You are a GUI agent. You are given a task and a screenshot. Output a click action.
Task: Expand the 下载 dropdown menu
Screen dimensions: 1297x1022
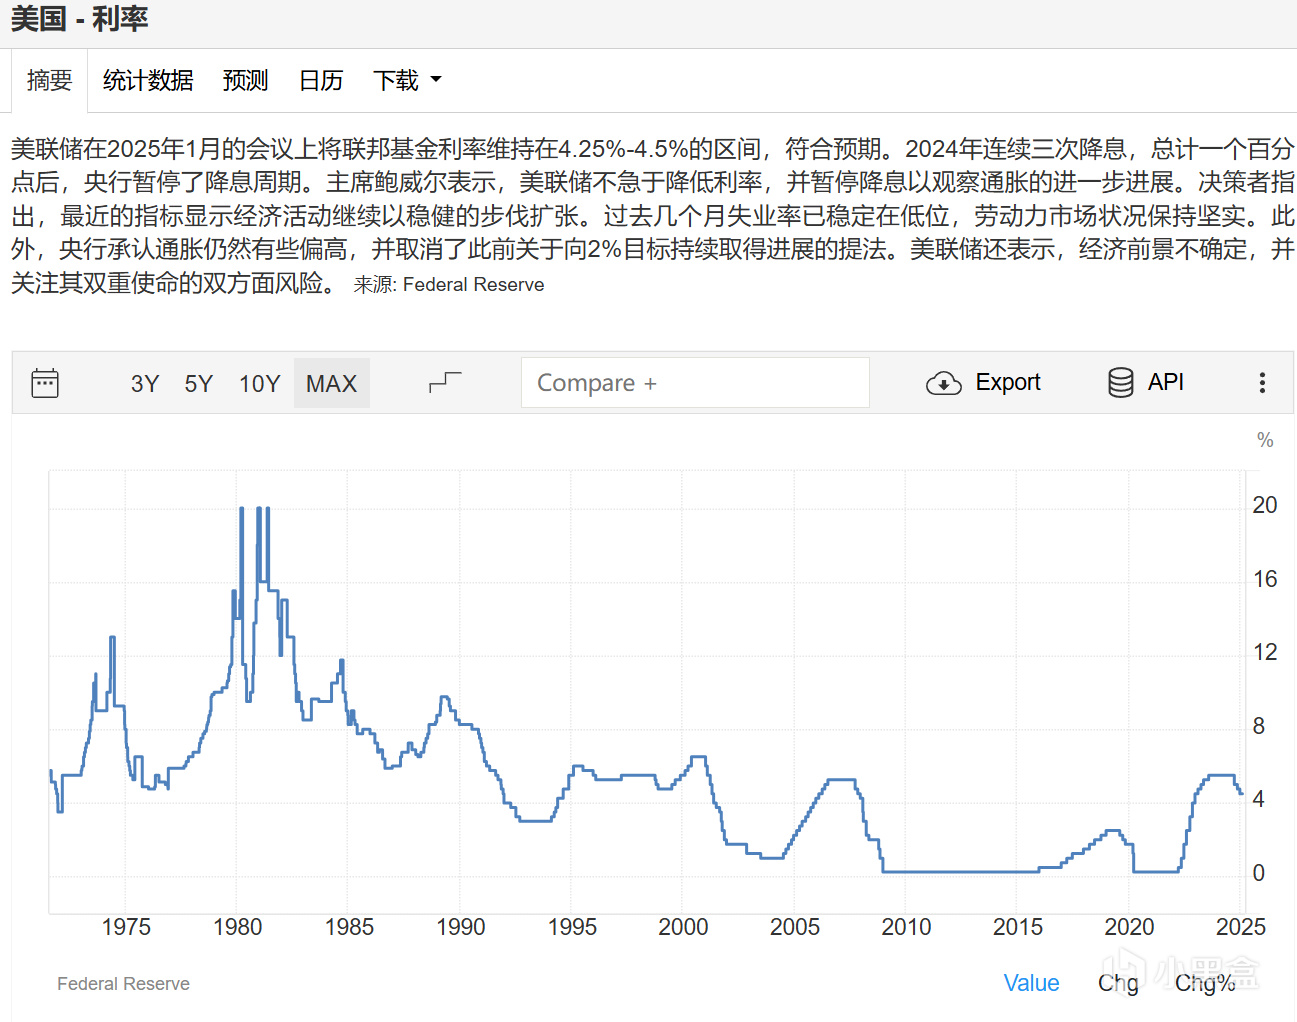coord(407,80)
